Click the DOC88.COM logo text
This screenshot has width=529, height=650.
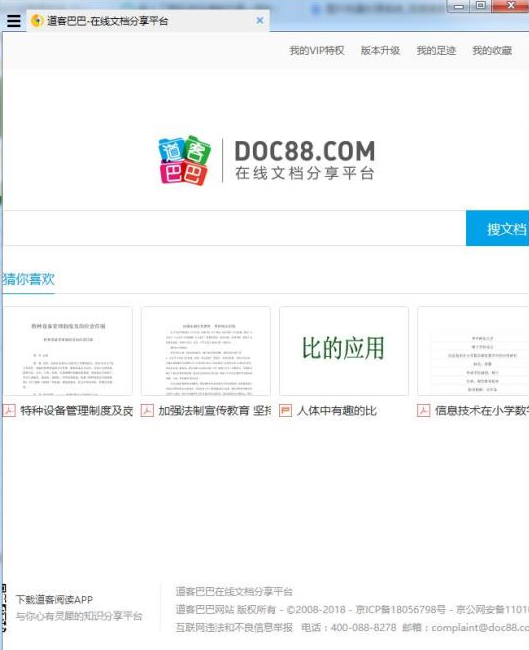coord(305,151)
